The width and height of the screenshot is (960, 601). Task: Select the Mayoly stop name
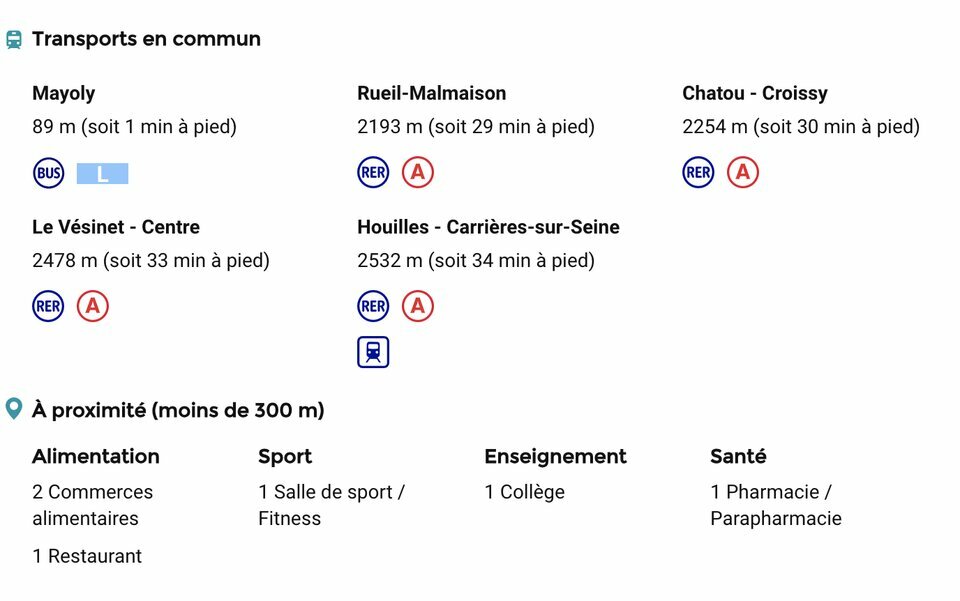click(64, 94)
